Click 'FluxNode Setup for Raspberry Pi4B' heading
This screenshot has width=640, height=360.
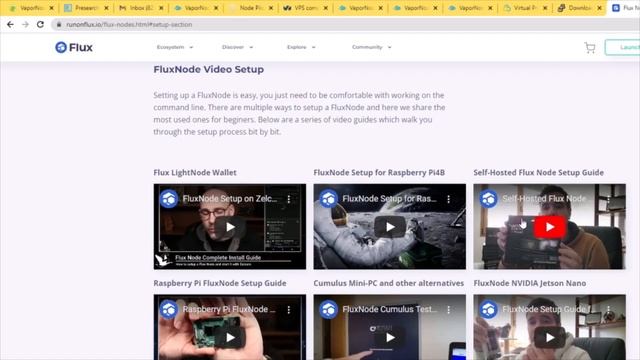[379, 173]
